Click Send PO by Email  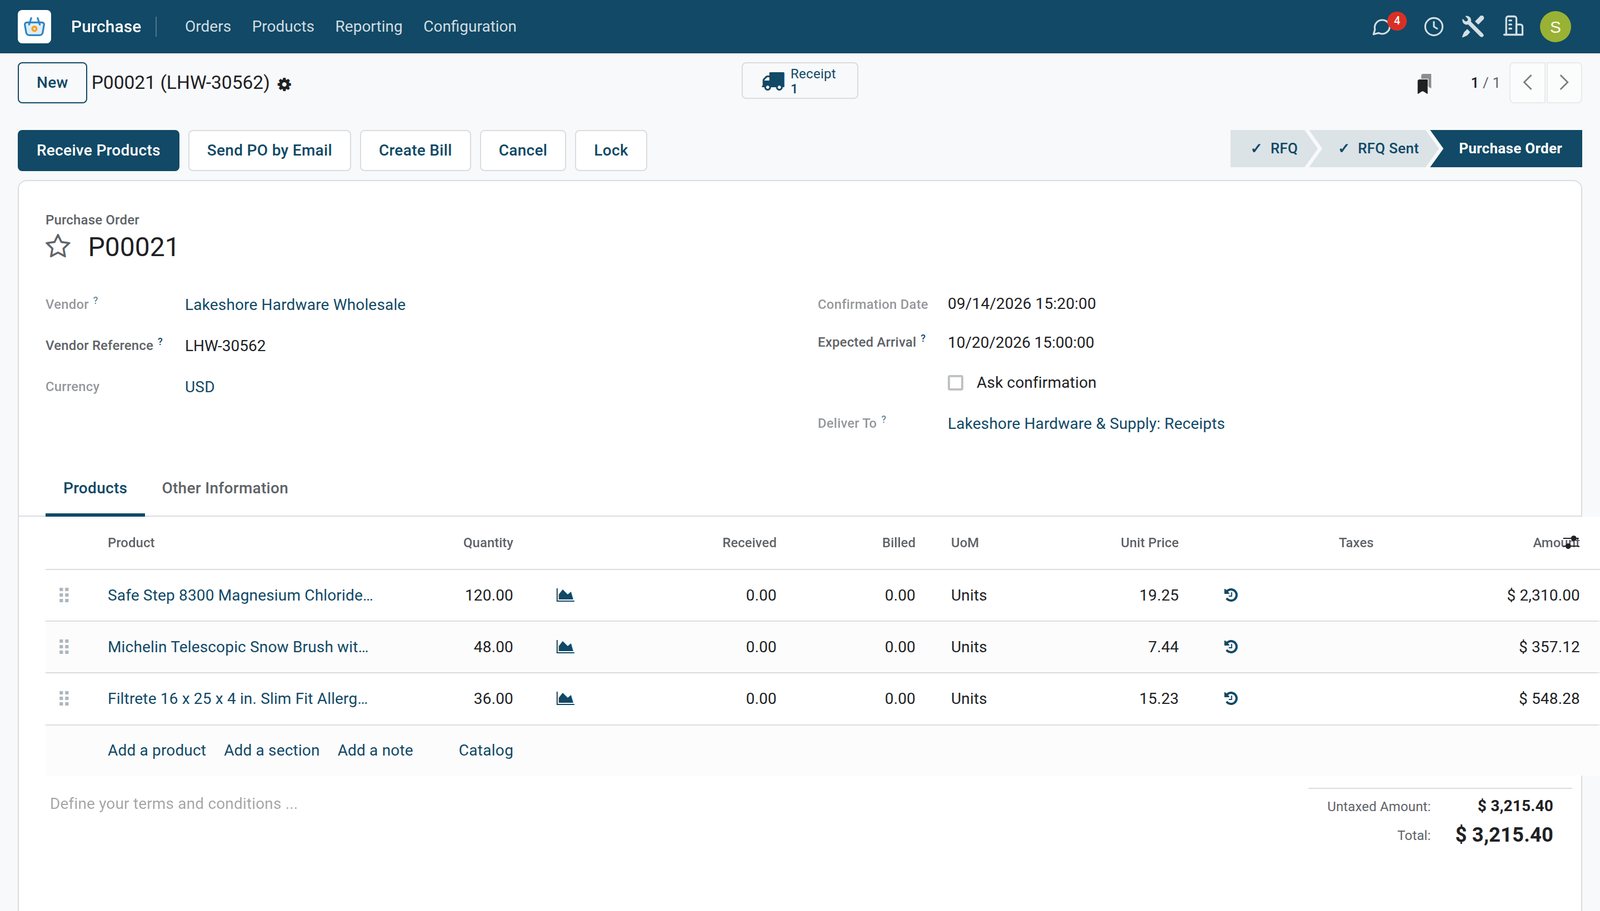(269, 150)
